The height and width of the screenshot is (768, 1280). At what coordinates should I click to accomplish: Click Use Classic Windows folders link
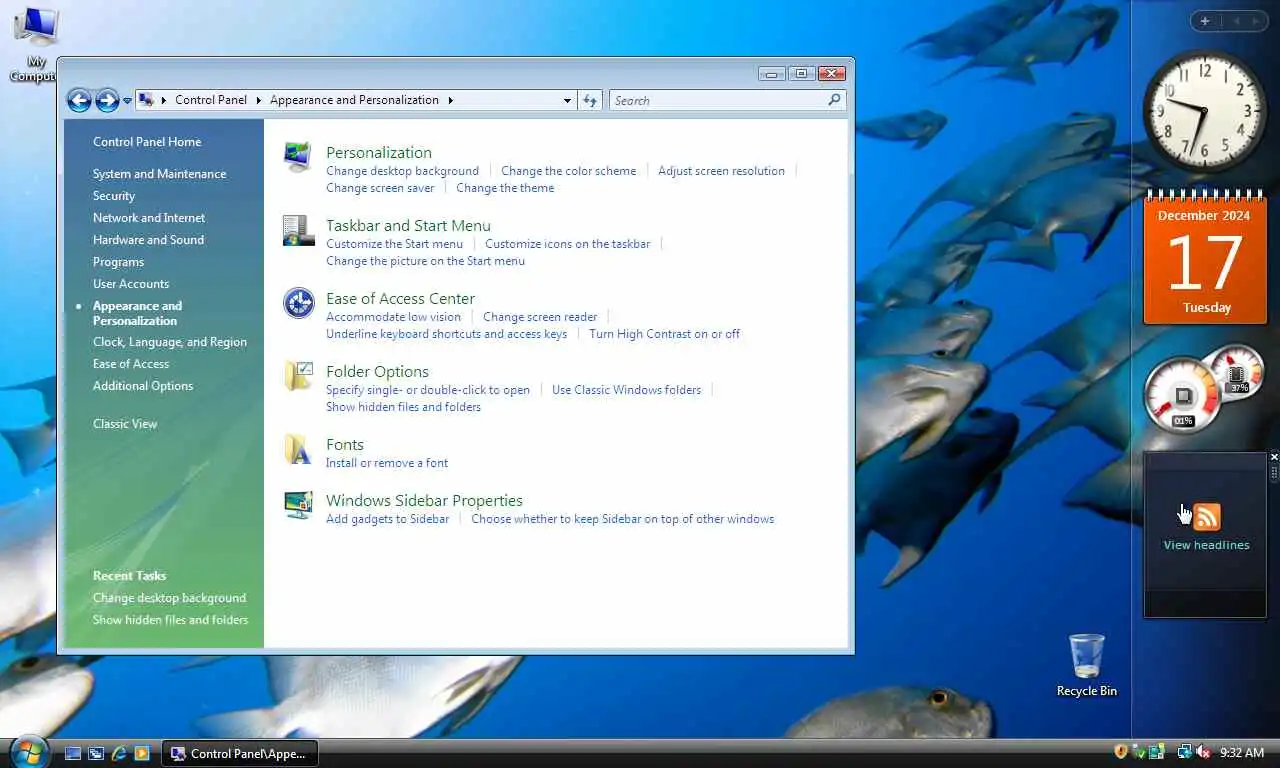click(626, 390)
